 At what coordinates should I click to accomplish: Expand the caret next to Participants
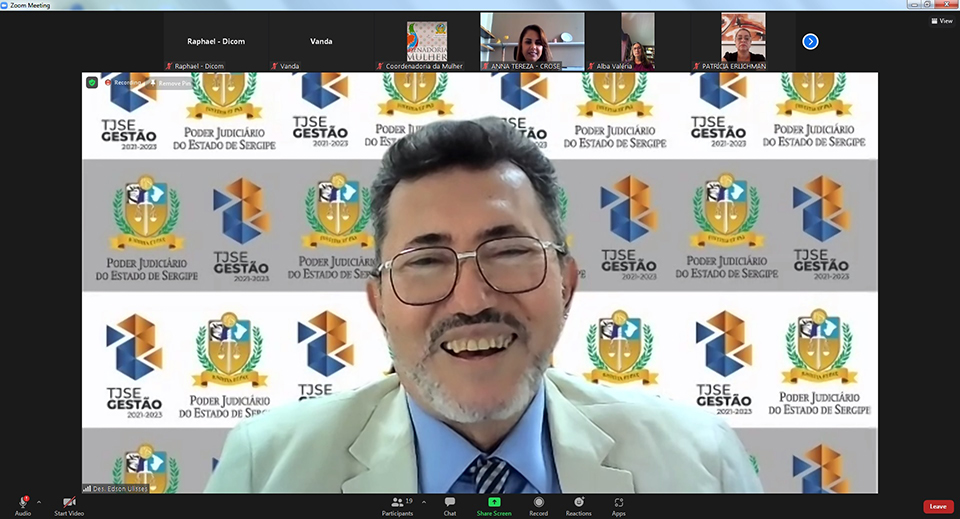click(424, 501)
